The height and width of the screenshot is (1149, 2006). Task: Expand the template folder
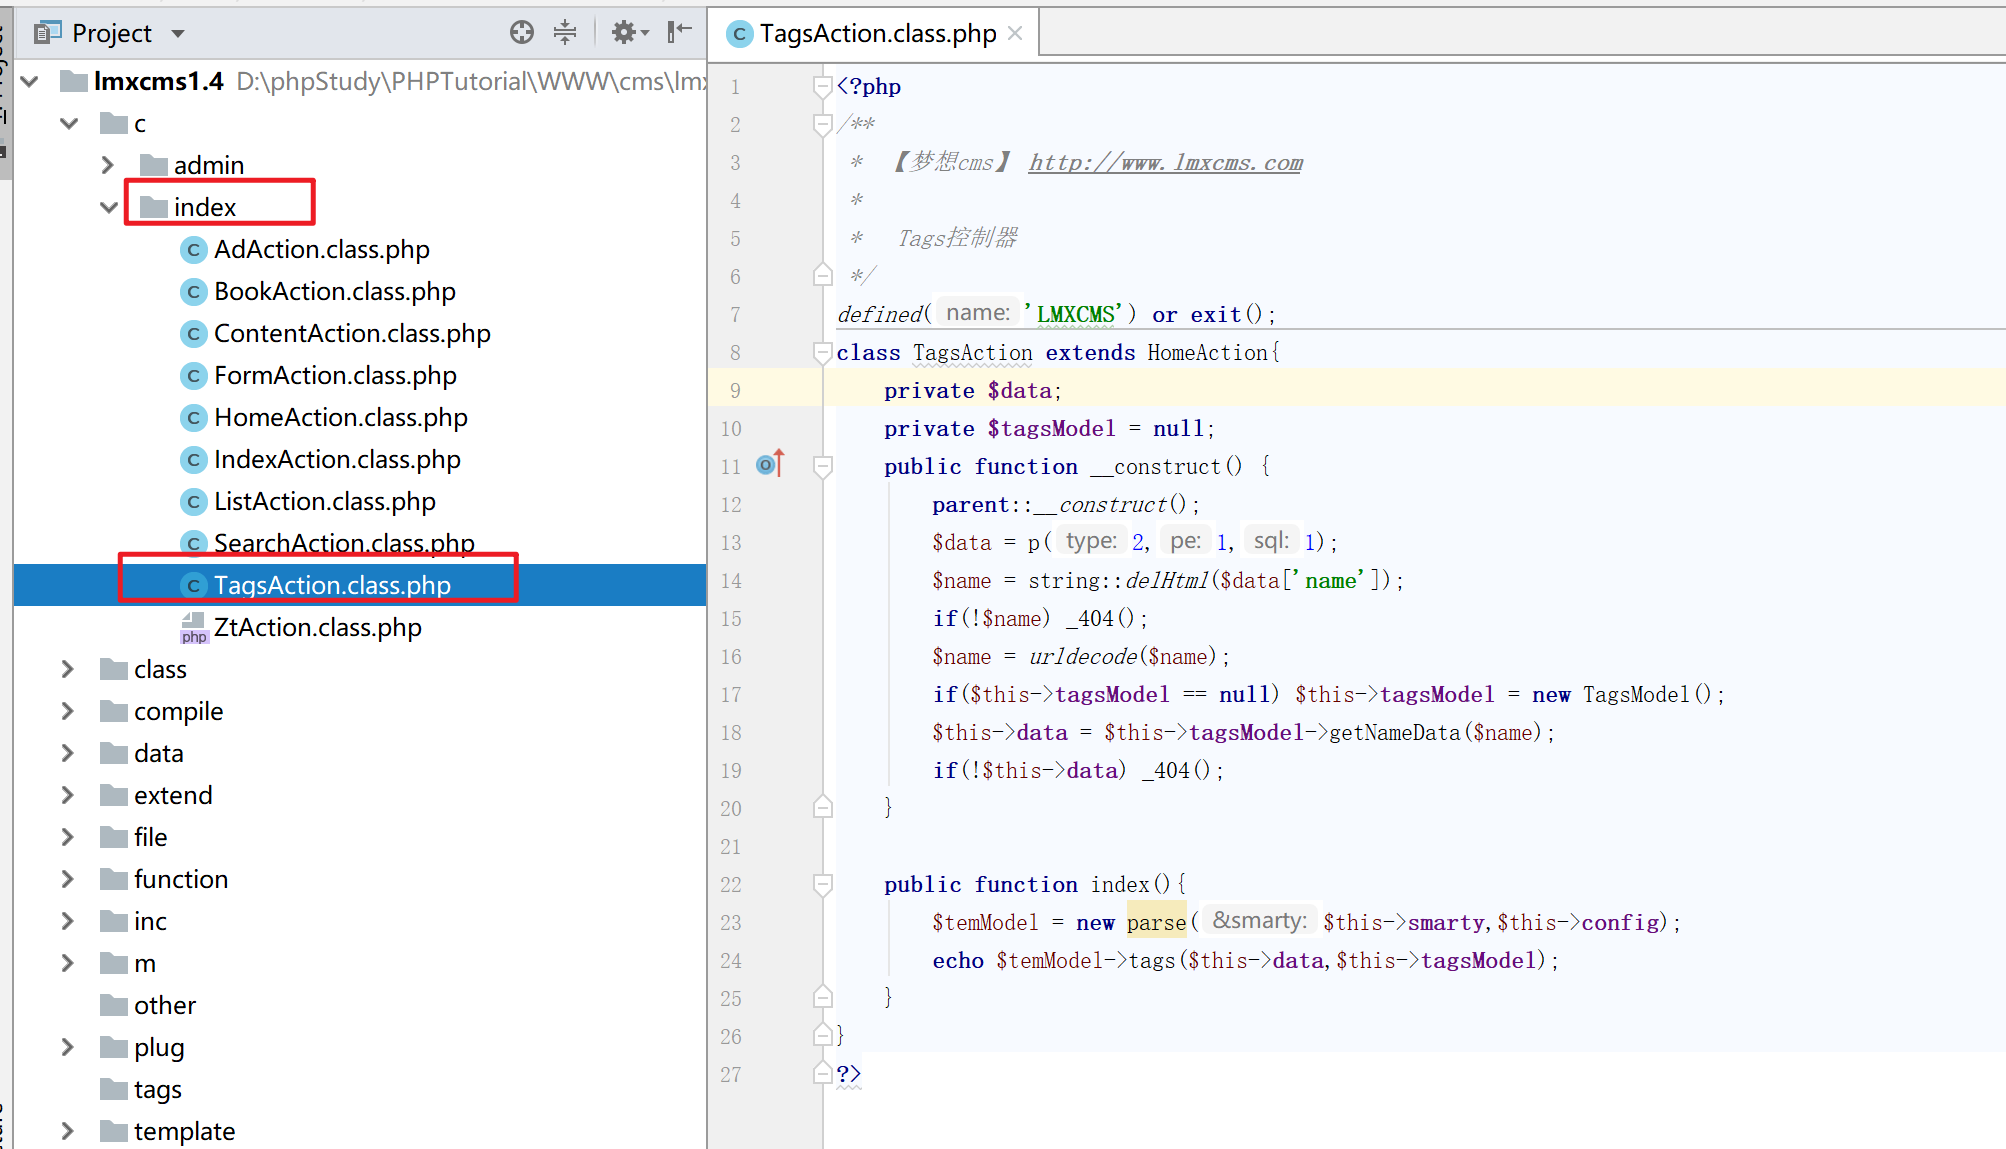tap(68, 1131)
